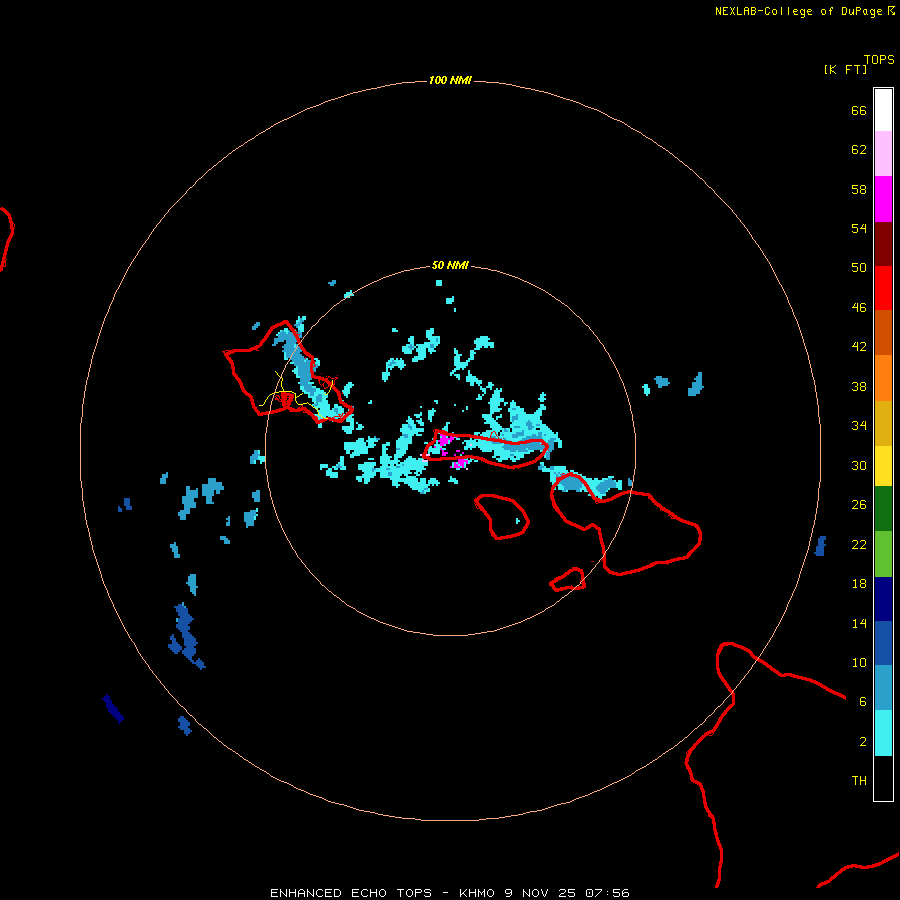Click the yellow swatch between 34 and 30
This screenshot has width=900, height=900.
[883, 465]
